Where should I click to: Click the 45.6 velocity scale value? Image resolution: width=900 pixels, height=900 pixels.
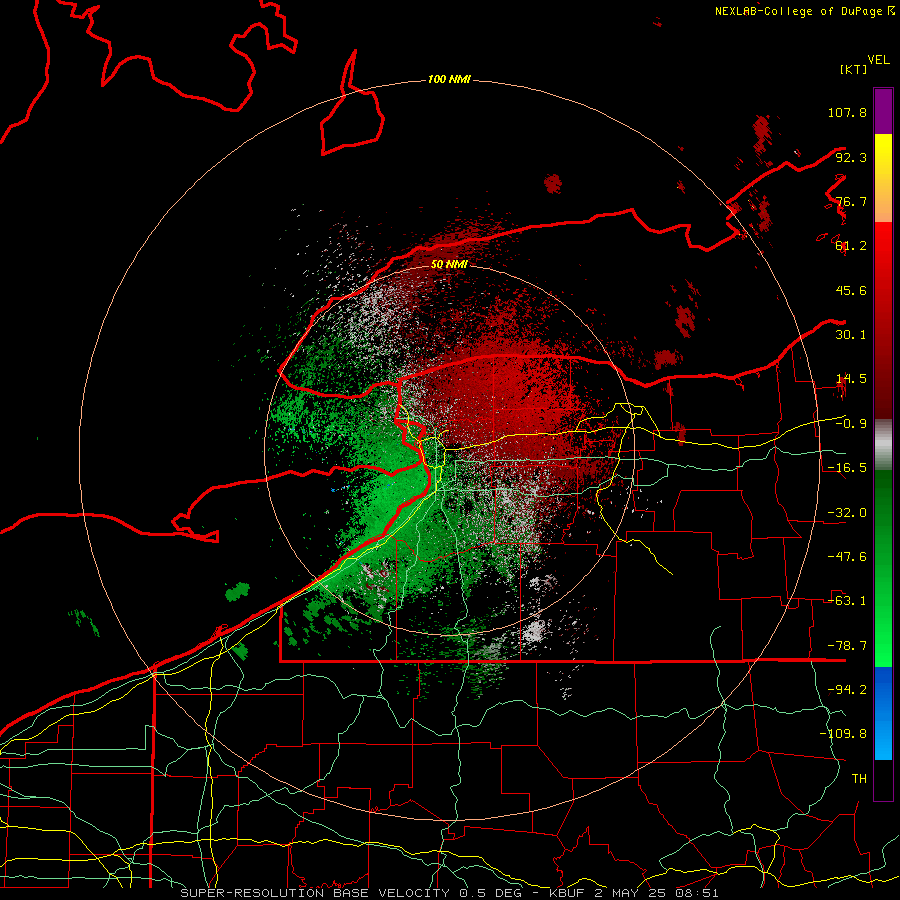pyautogui.click(x=851, y=290)
